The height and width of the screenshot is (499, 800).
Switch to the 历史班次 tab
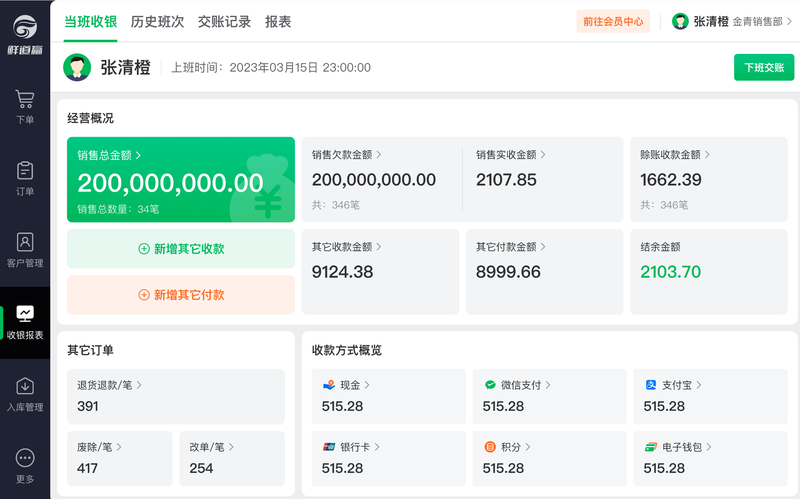(x=157, y=21)
